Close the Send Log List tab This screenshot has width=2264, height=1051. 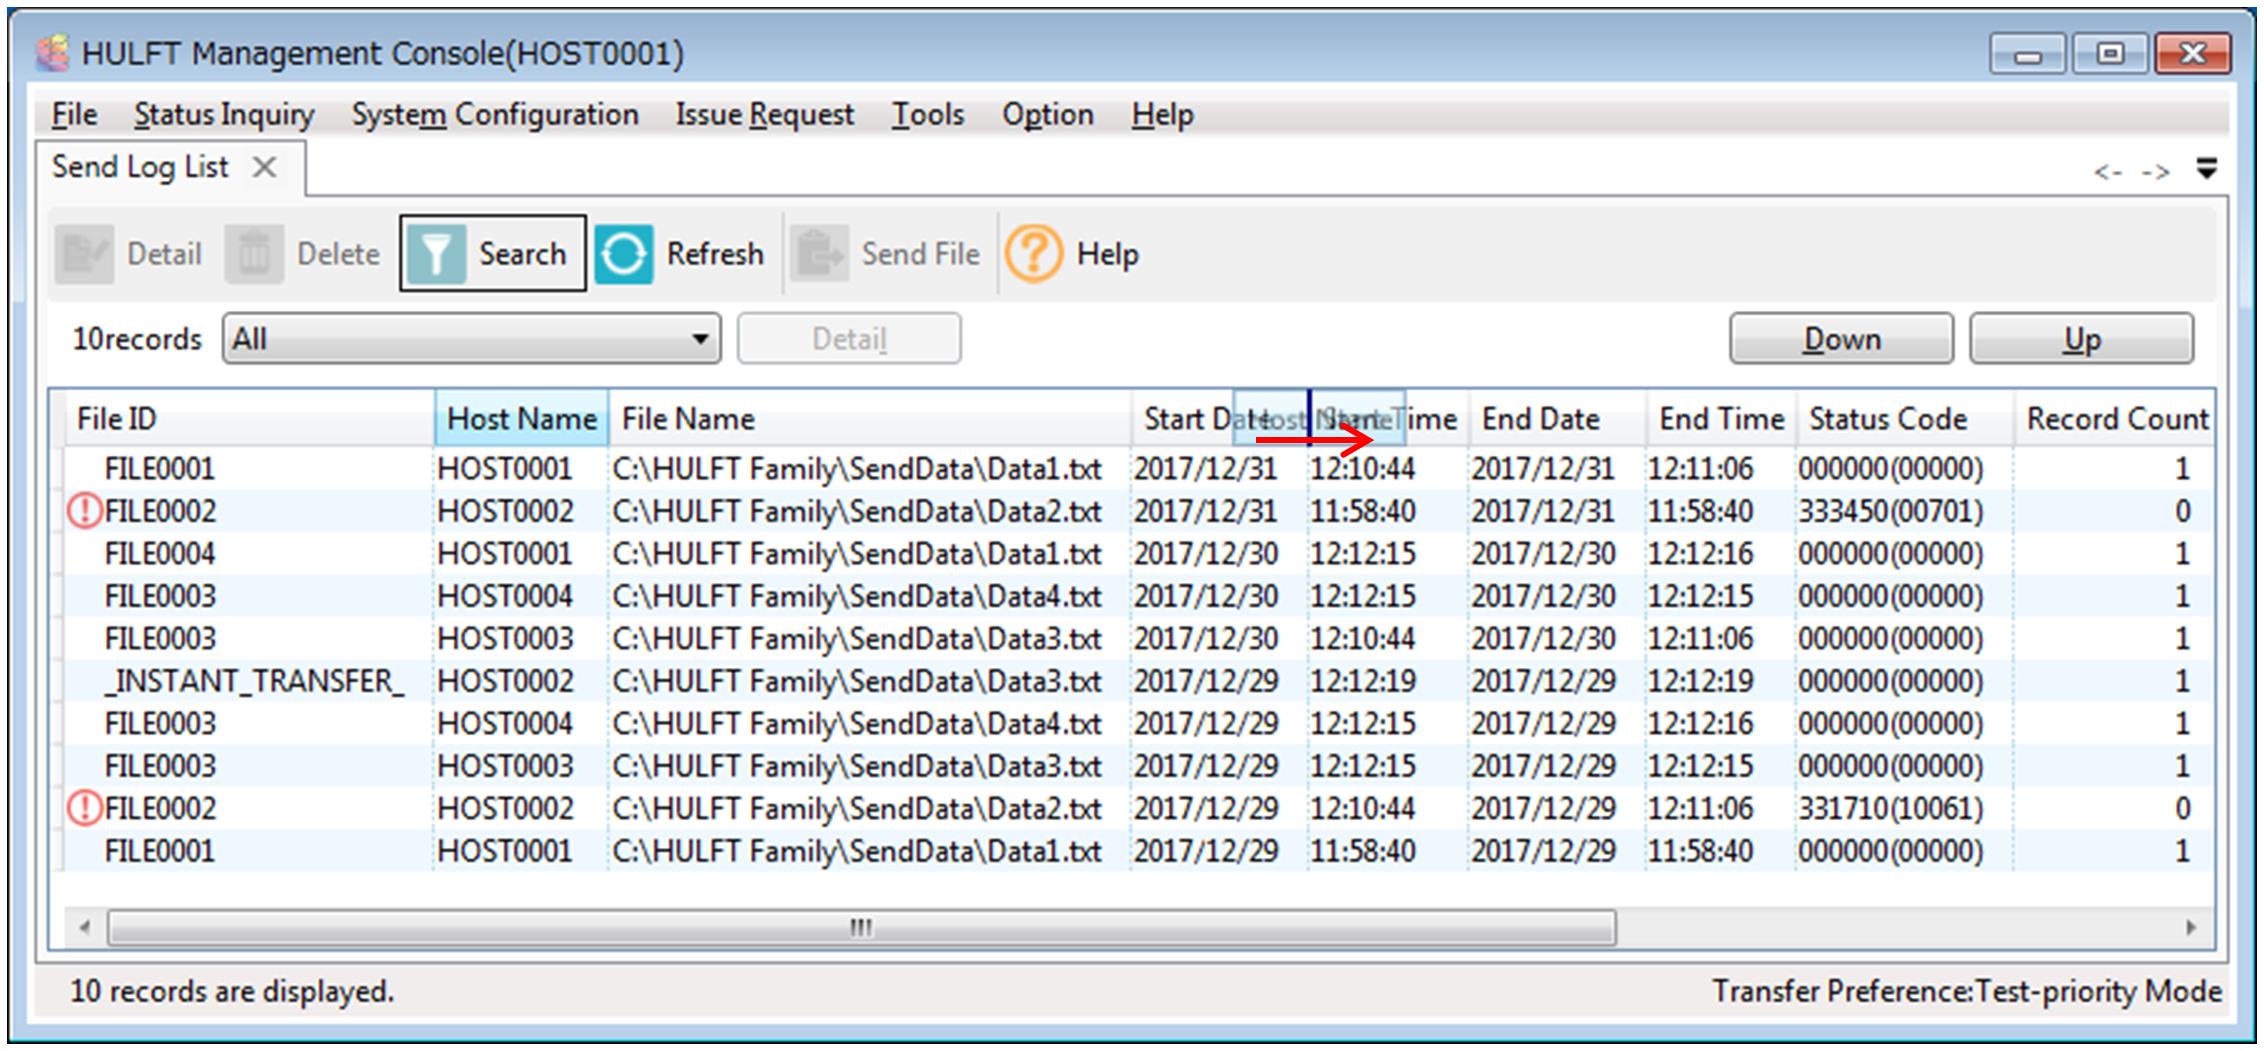coord(264,167)
